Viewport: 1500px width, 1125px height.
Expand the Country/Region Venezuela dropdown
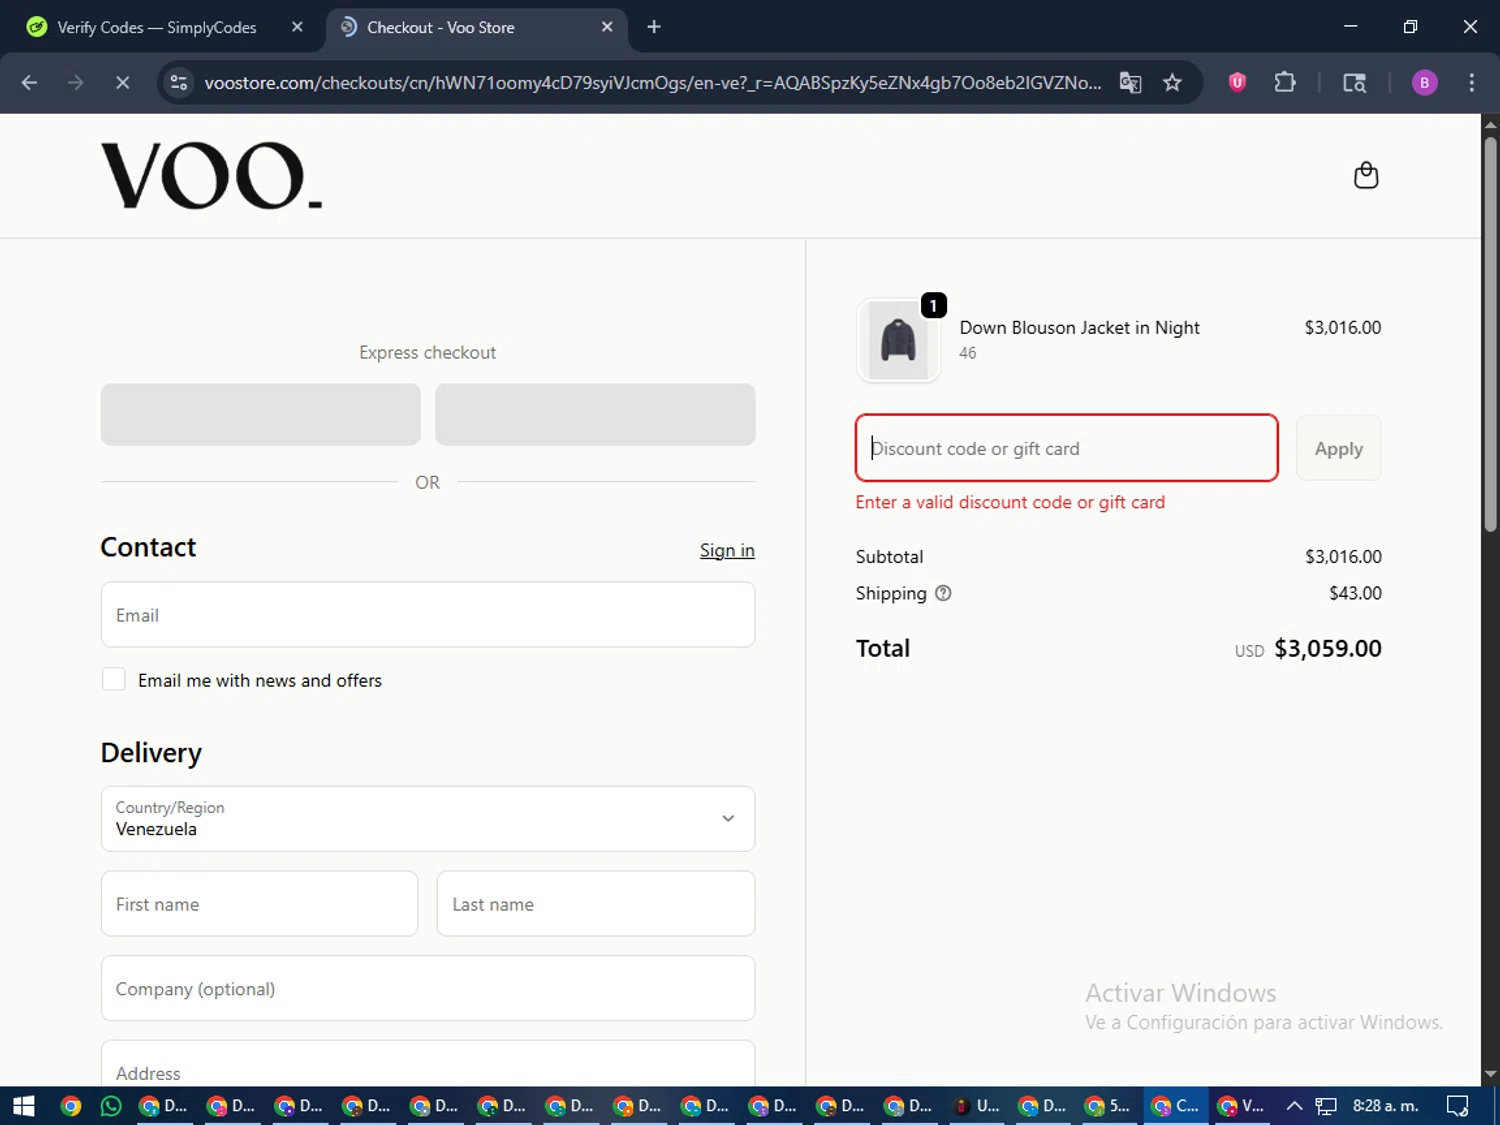(428, 819)
